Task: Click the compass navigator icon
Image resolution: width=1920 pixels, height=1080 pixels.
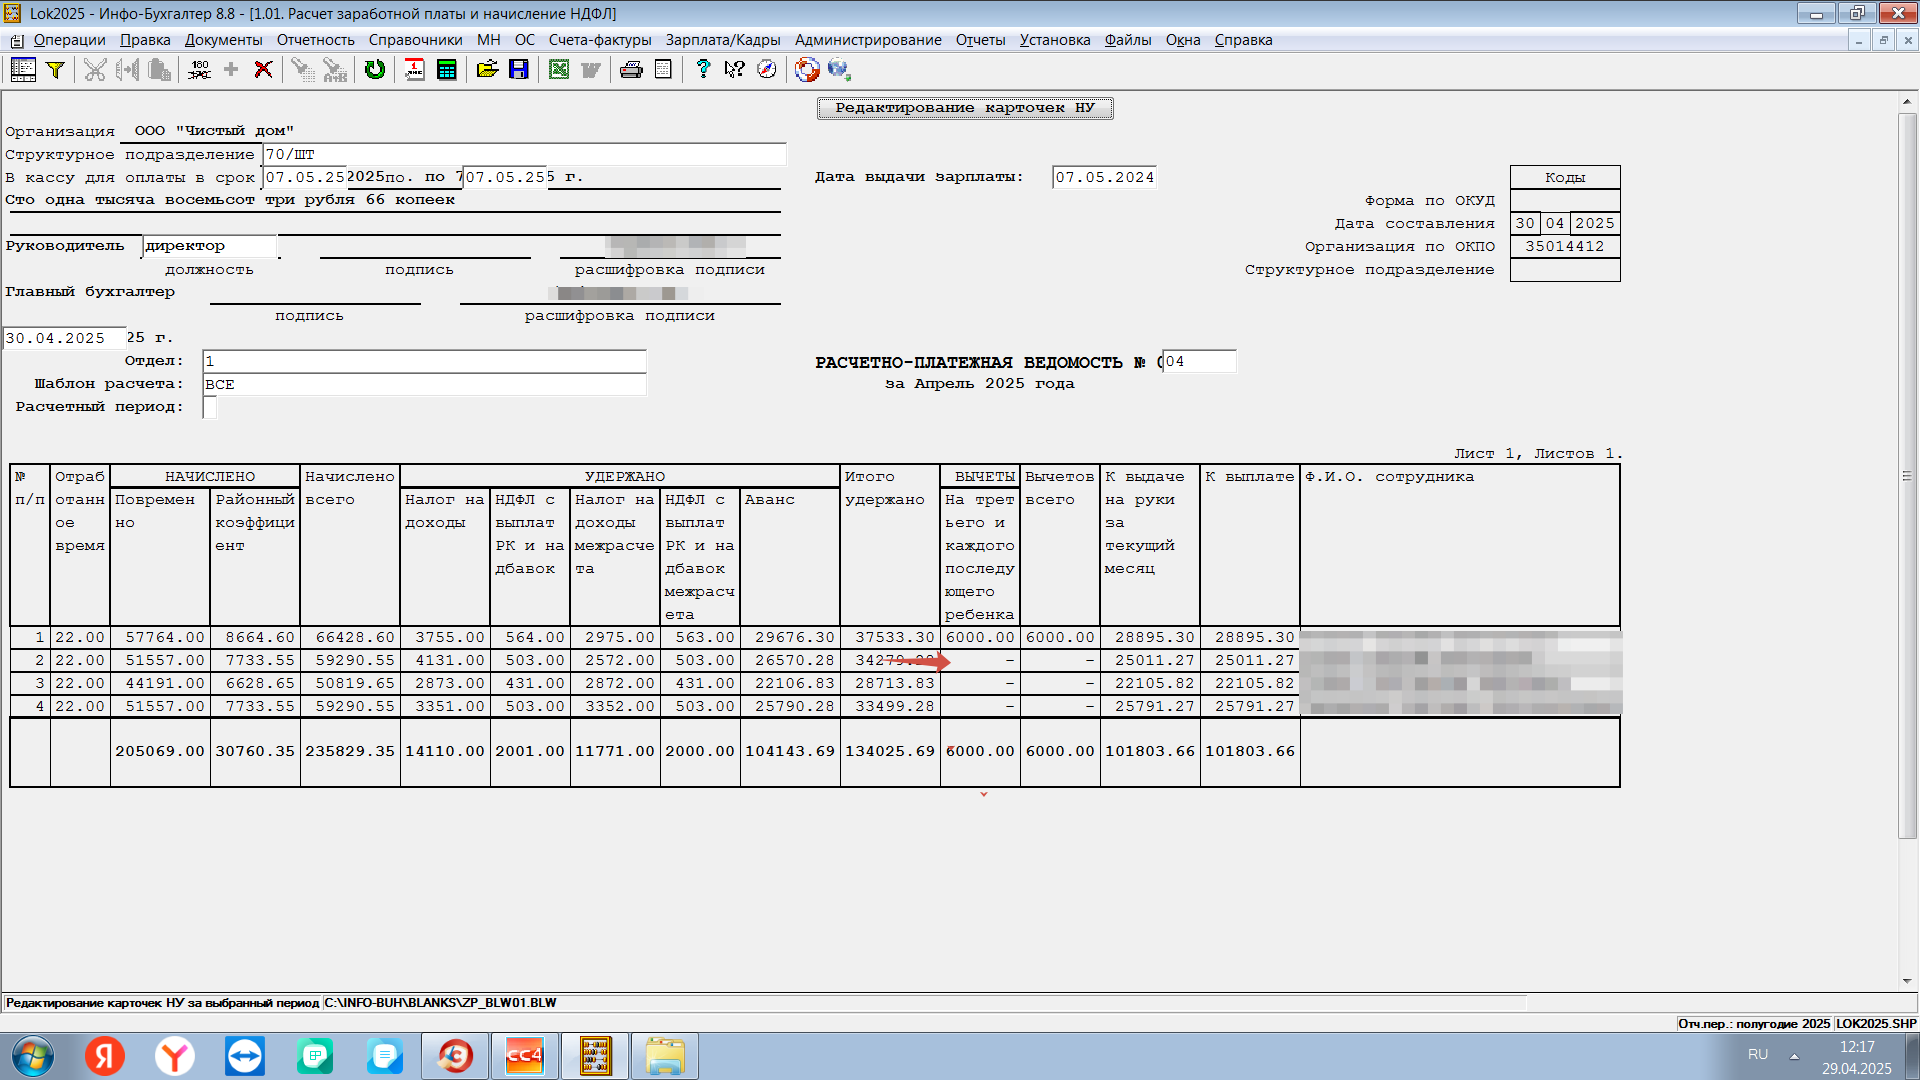Action: (767, 69)
